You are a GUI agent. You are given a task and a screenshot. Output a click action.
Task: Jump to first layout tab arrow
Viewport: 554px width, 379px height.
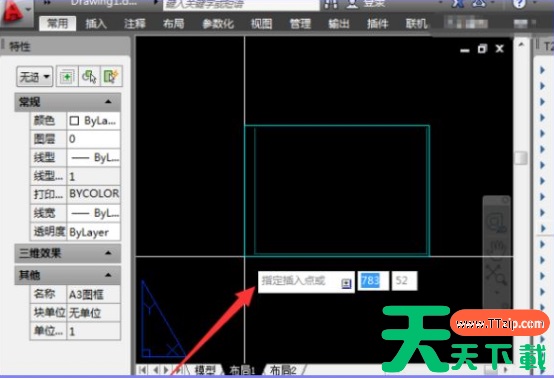pyautogui.click(x=143, y=370)
